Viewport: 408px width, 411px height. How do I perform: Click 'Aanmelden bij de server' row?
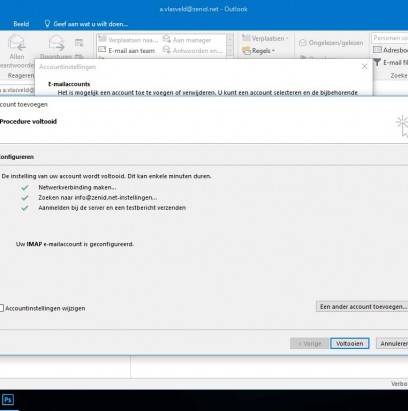coord(112,208)
